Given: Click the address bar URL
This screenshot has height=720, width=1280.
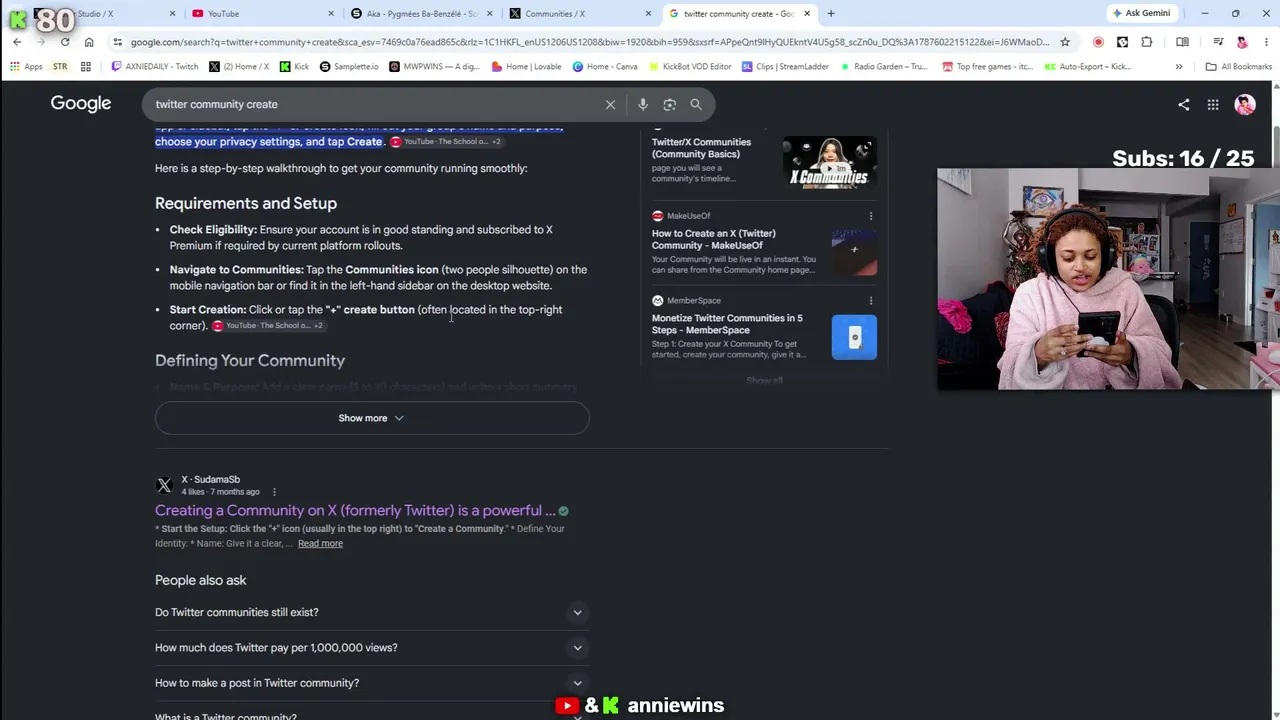Looking at the screenshot, I should coord(590,42).
